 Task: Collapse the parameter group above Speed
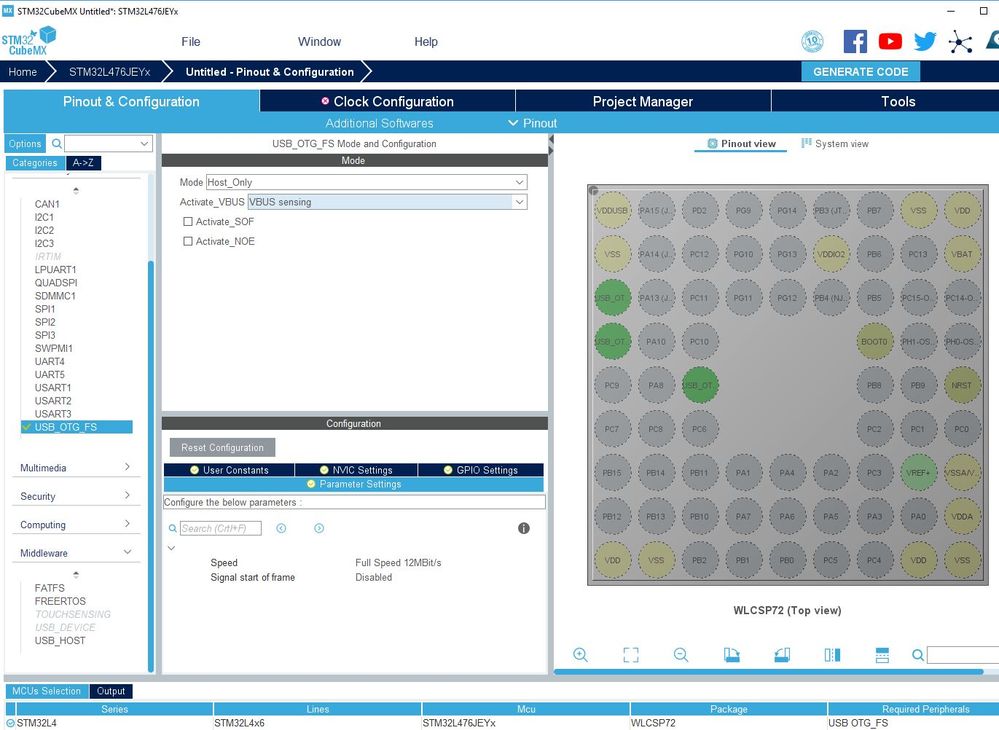click(x=171, y=548)
